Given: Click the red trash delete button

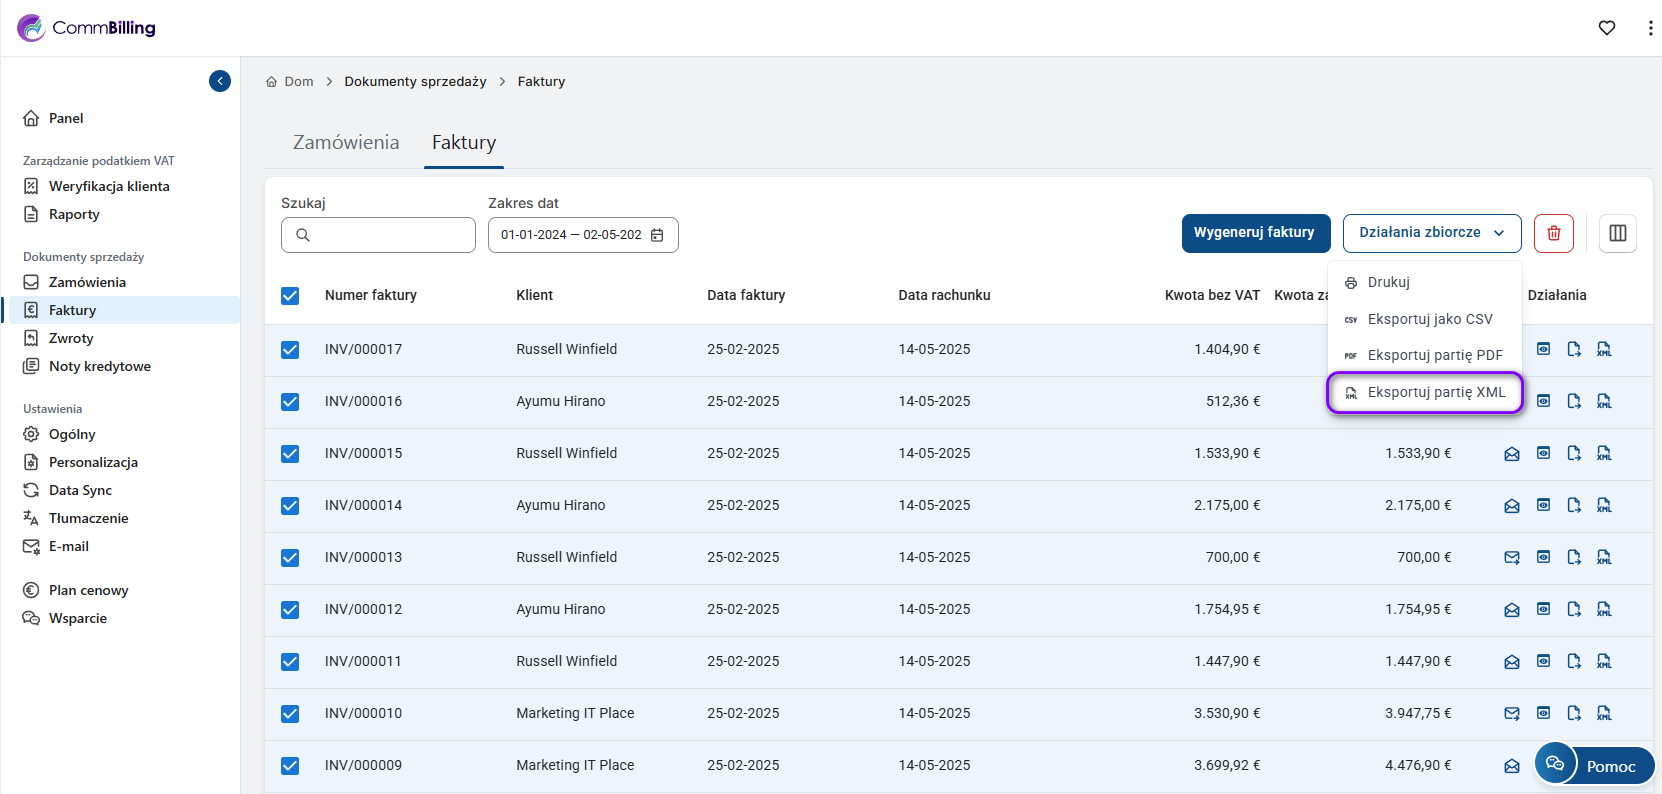Looking at the screenshot, I should (1553, 233).
